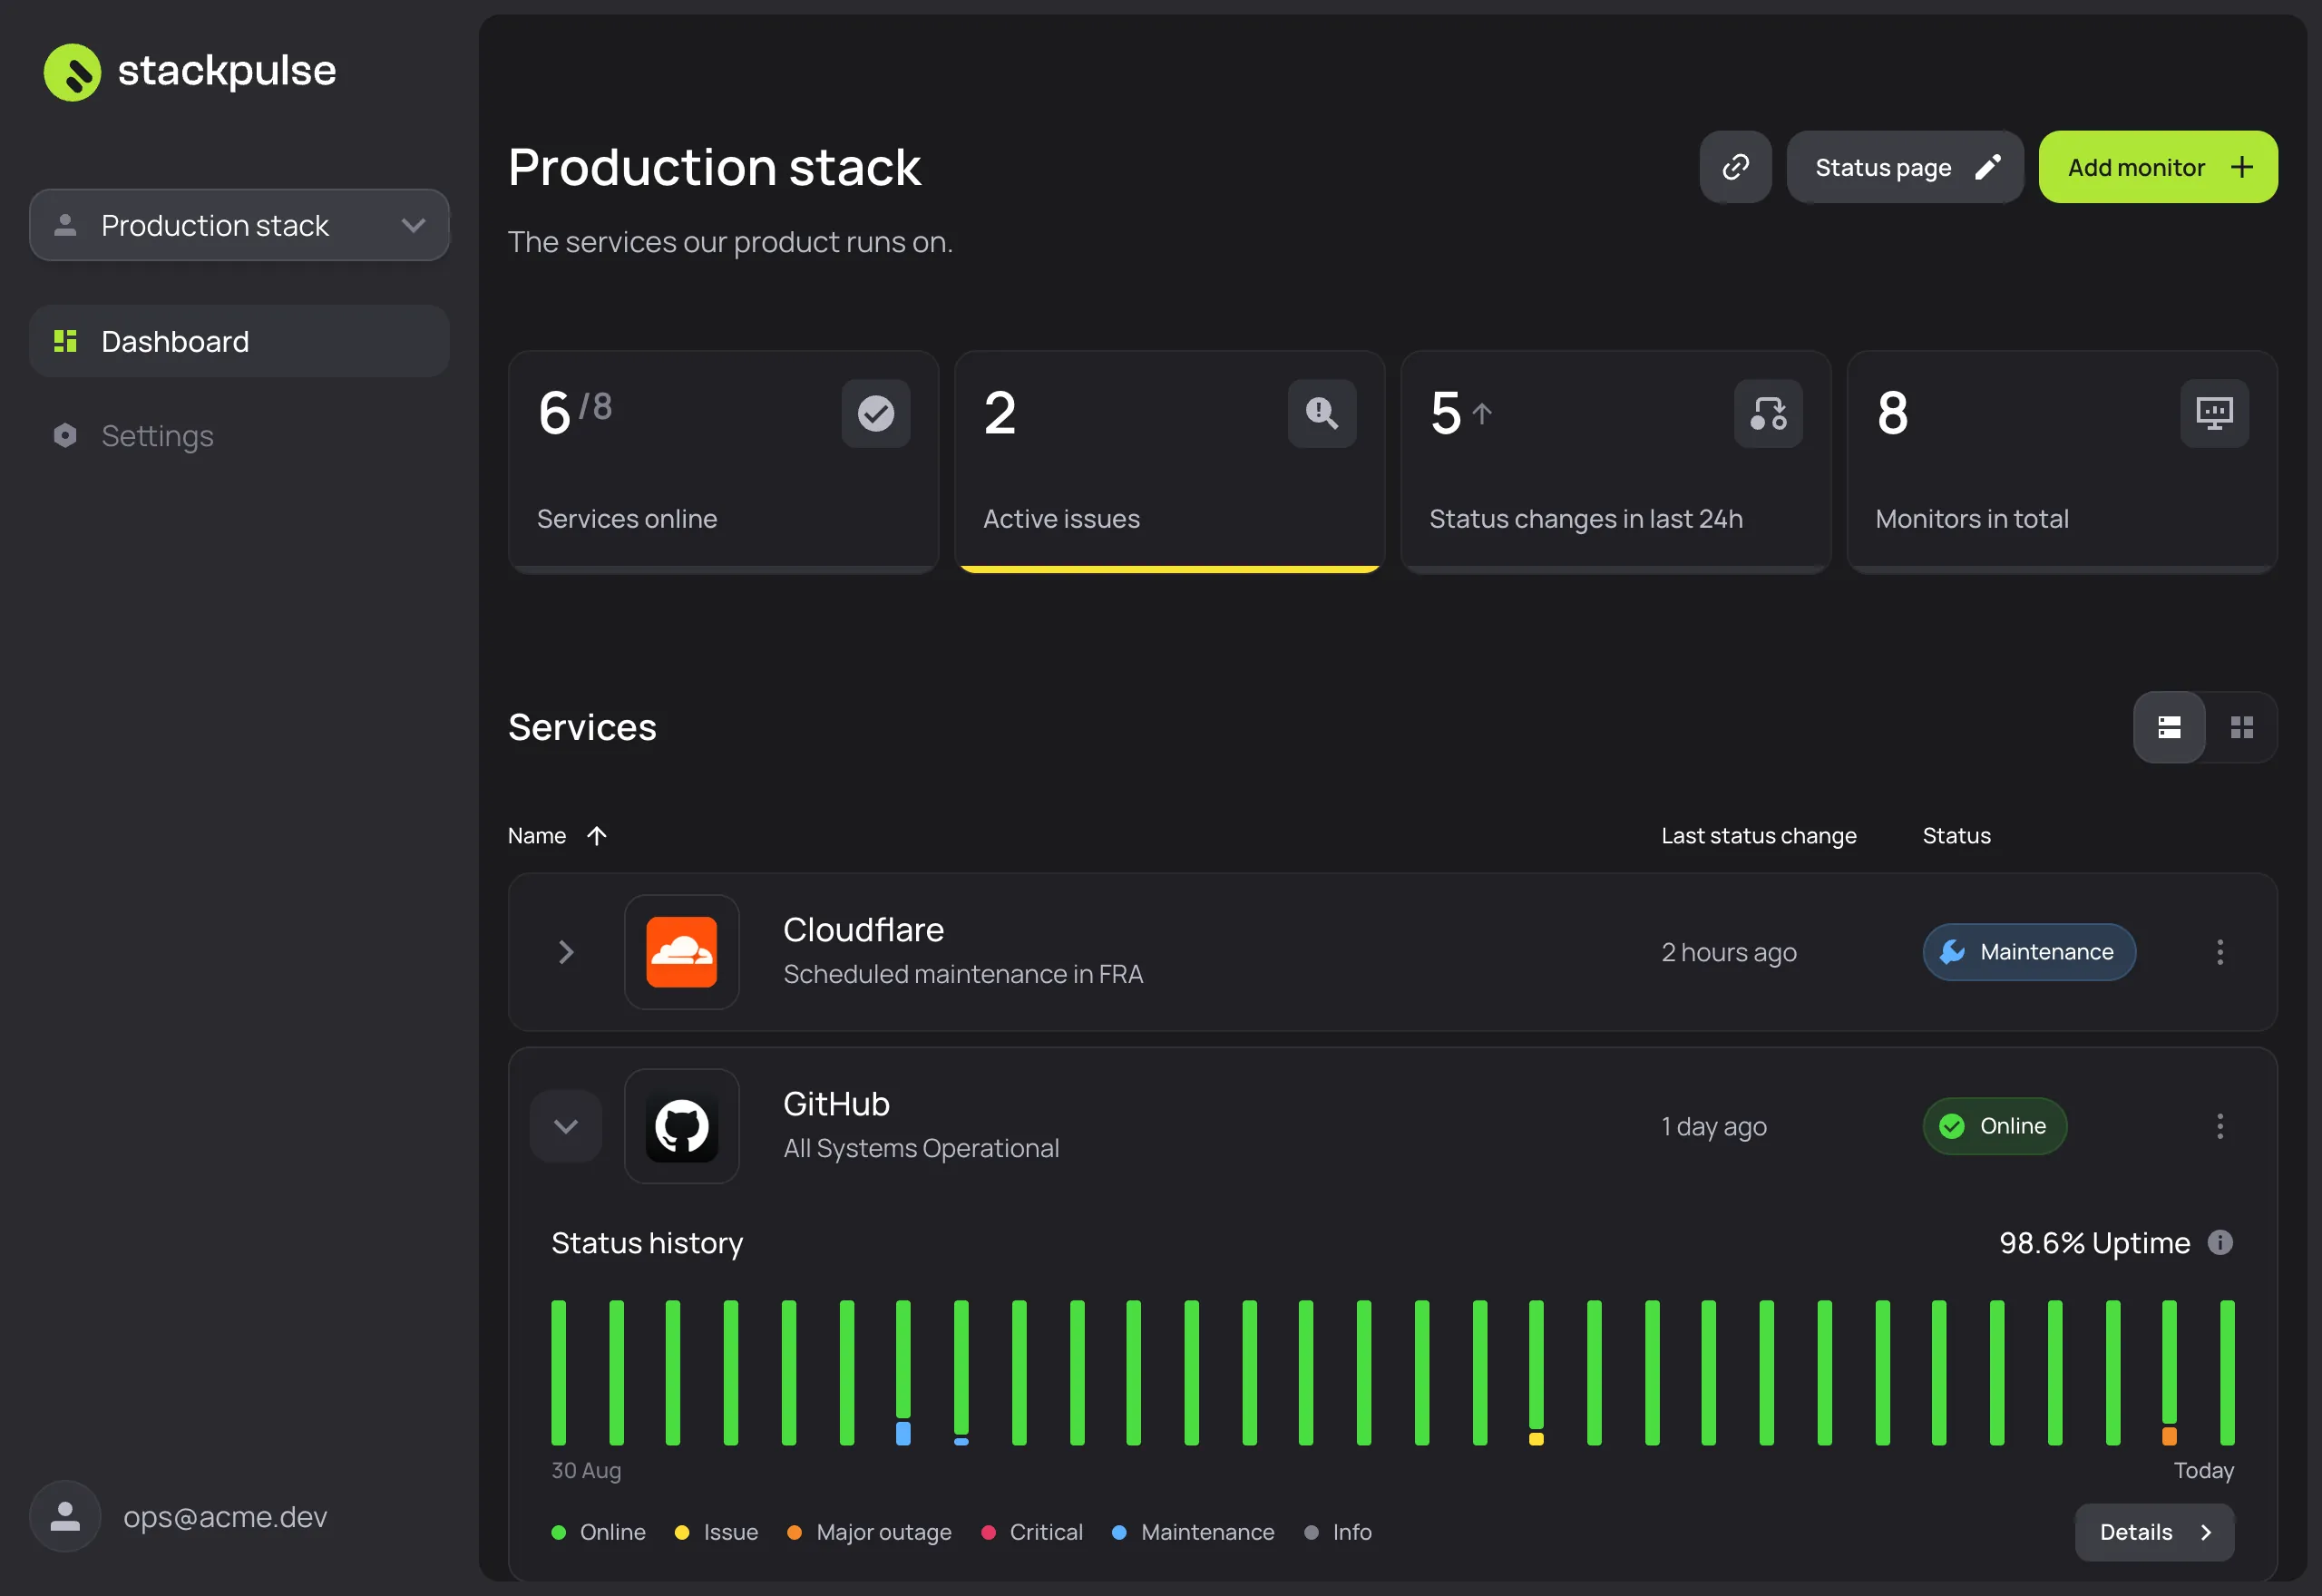Copy link with the chain icon button

pos(1735,167)
